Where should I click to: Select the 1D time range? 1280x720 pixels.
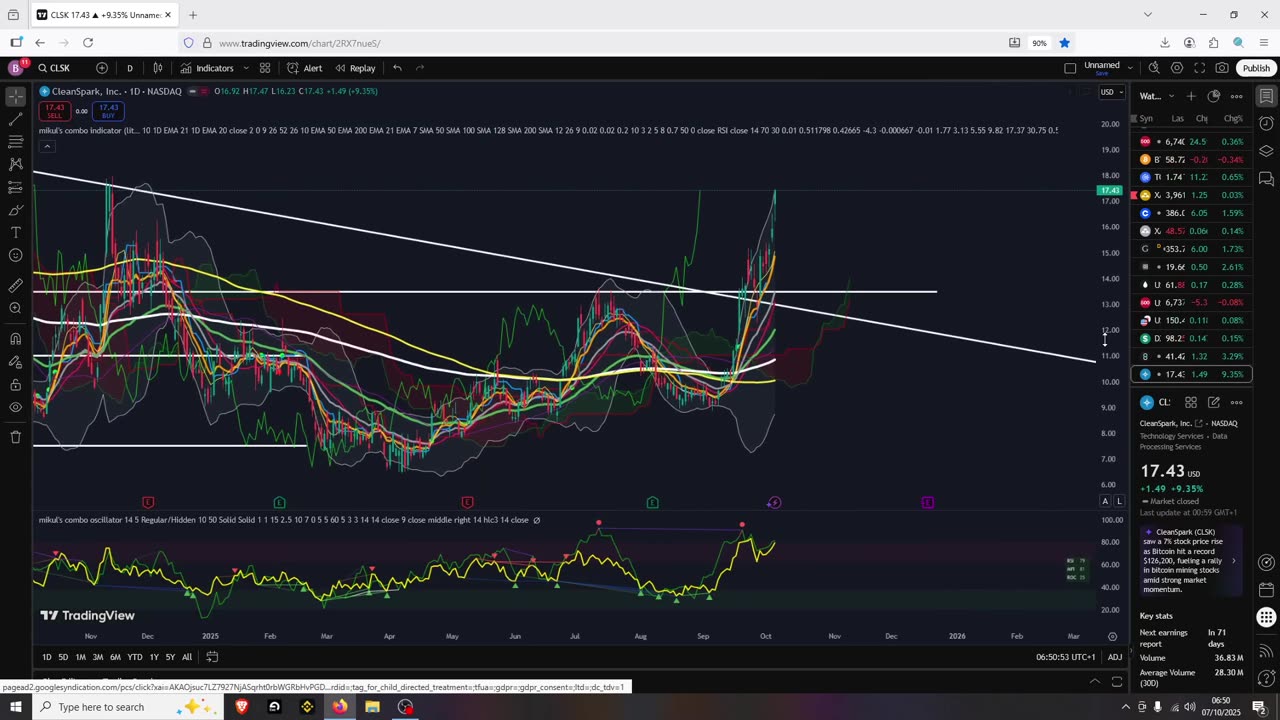pyautogui.click(x=46, y=657)
